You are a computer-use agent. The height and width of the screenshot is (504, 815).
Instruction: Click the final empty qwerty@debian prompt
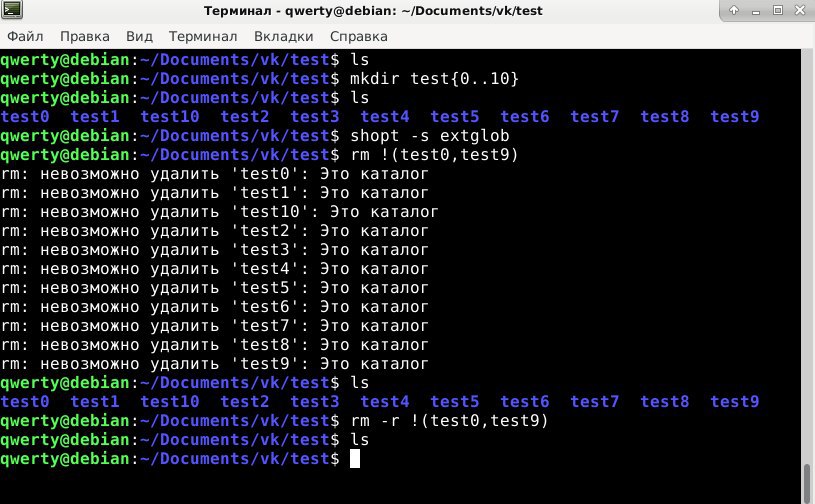tap(169, 459)
